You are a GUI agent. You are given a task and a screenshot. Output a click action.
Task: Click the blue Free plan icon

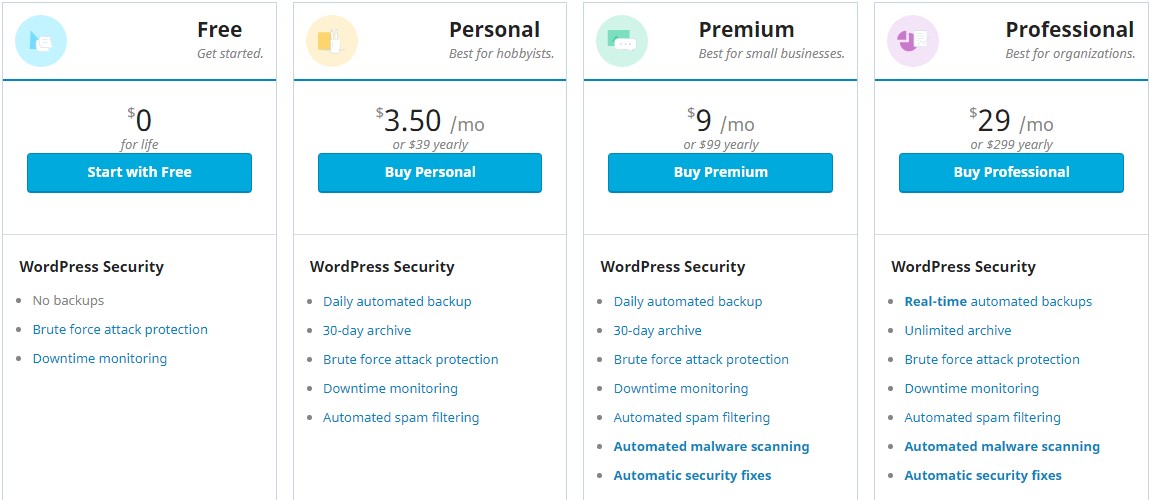[41, 41]
